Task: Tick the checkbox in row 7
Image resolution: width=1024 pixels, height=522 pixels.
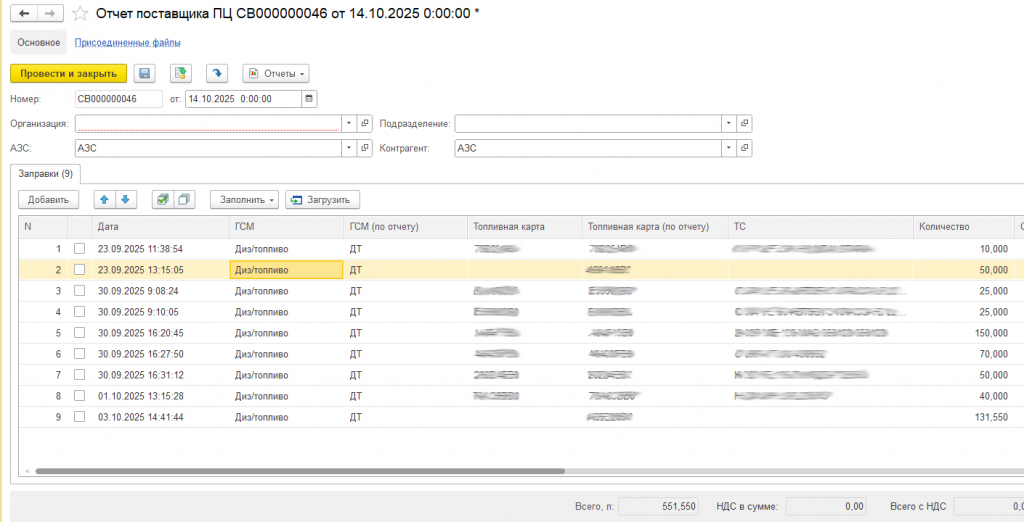Action: click(x=79, y=375)
